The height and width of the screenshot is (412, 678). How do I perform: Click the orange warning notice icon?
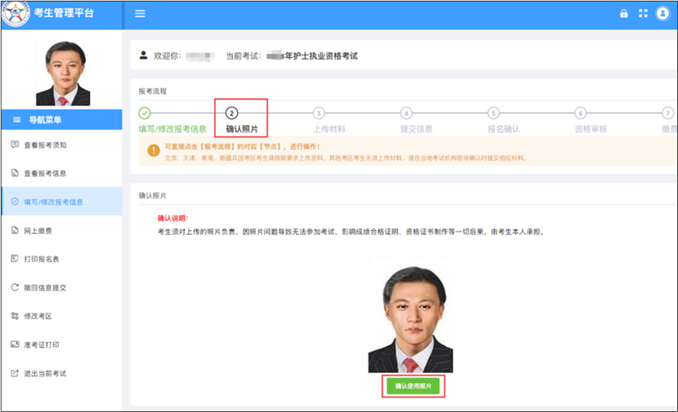click(153, 151)
